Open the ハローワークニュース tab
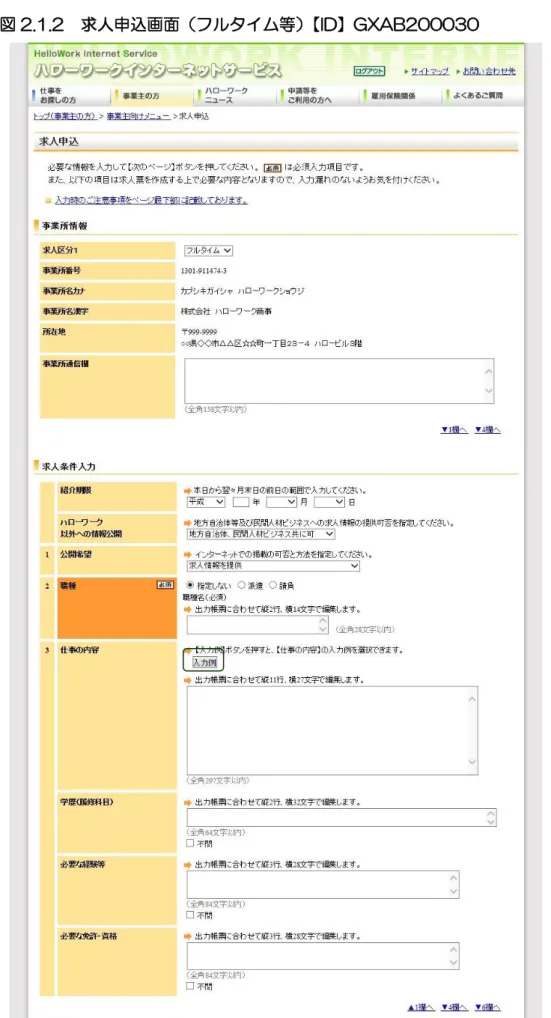The width and height of the screenshot is (551, 1018). coord(236,95)
